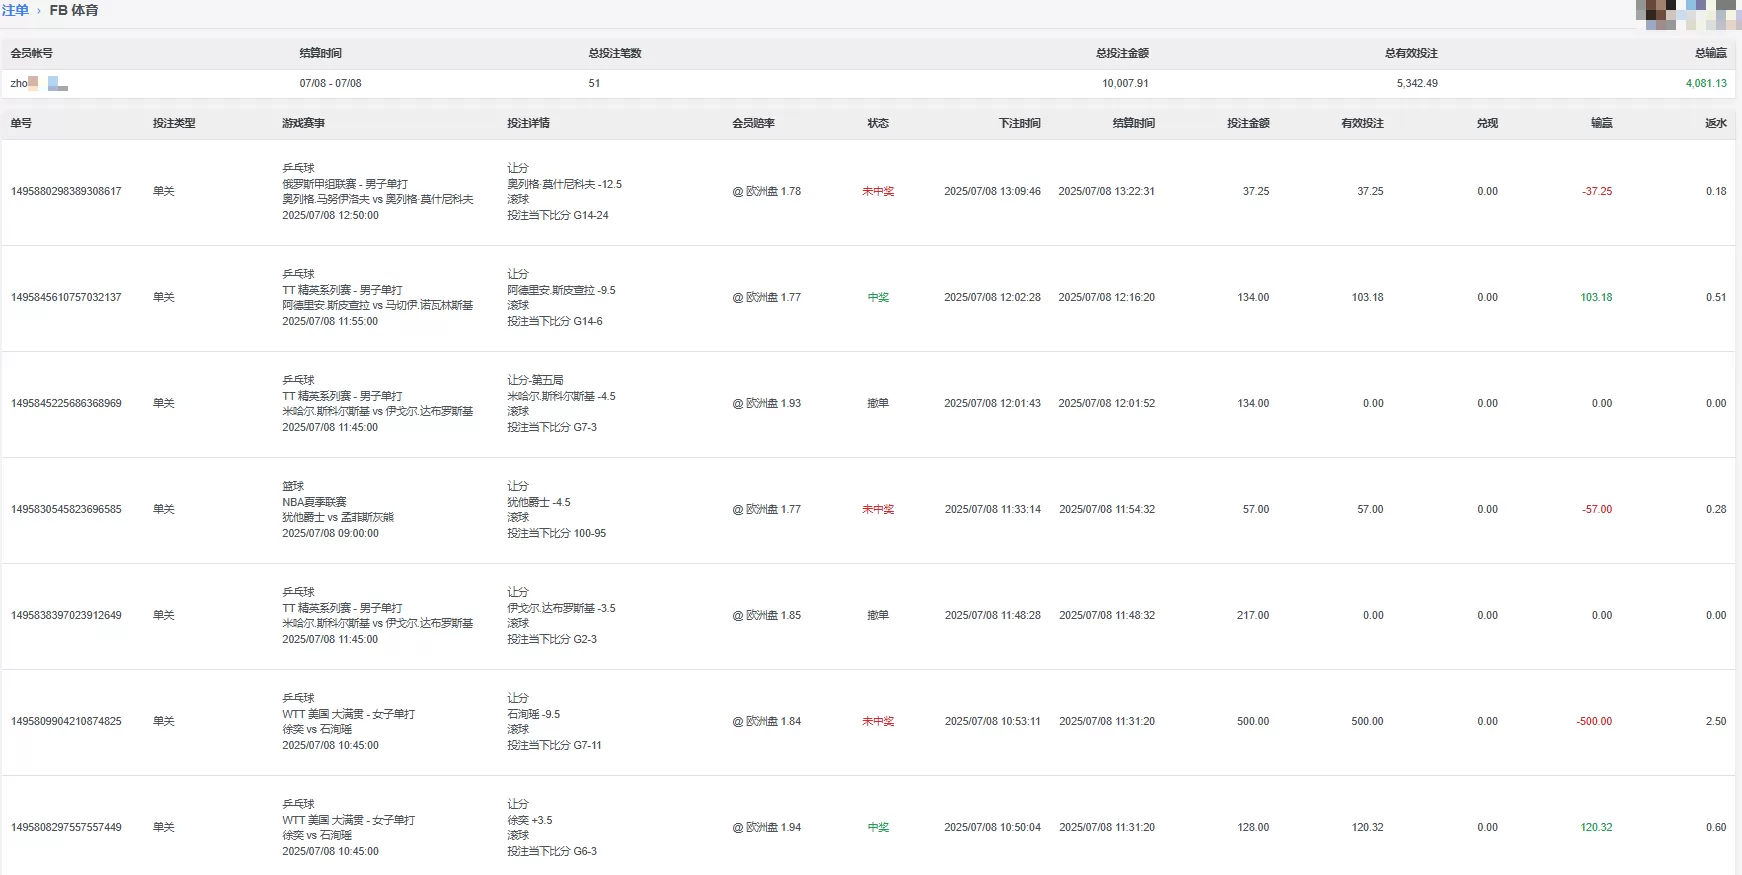Select bet amount 217.00
Screen dimensions: 1742x875
pos(1253,615)
